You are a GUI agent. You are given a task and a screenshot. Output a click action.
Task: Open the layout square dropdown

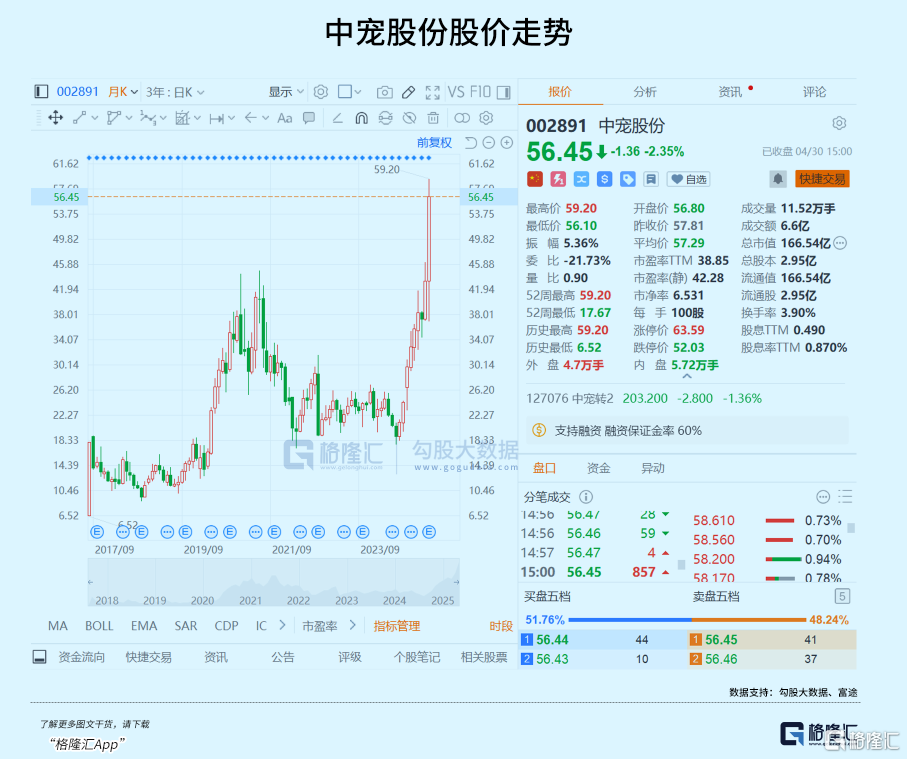349,91
